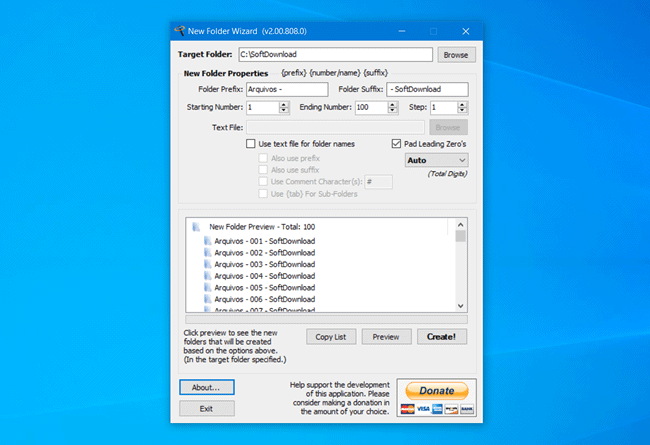Click the Folder Prefix text field

pos(286,89)
